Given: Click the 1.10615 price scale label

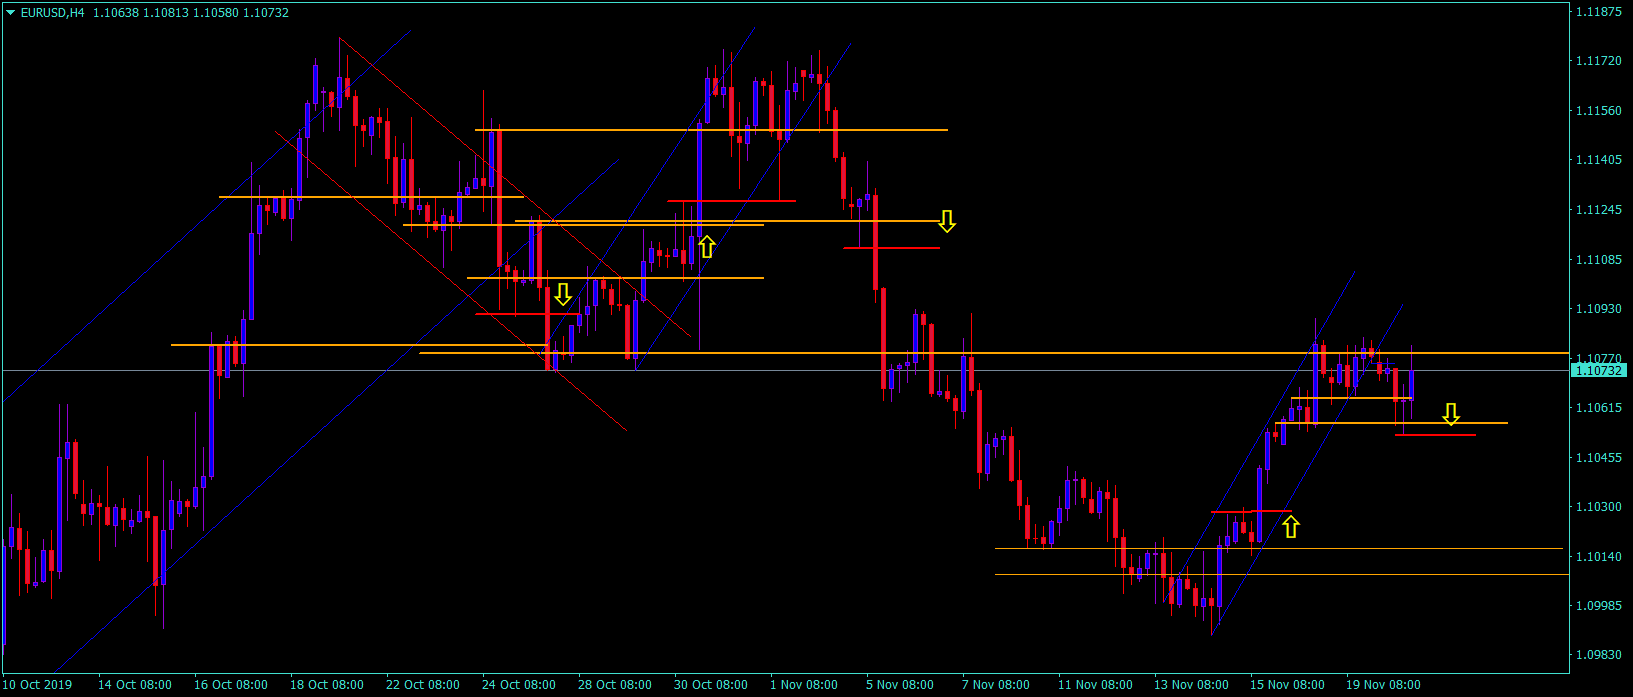Looking at the screenshot, I should (1598, 408).
